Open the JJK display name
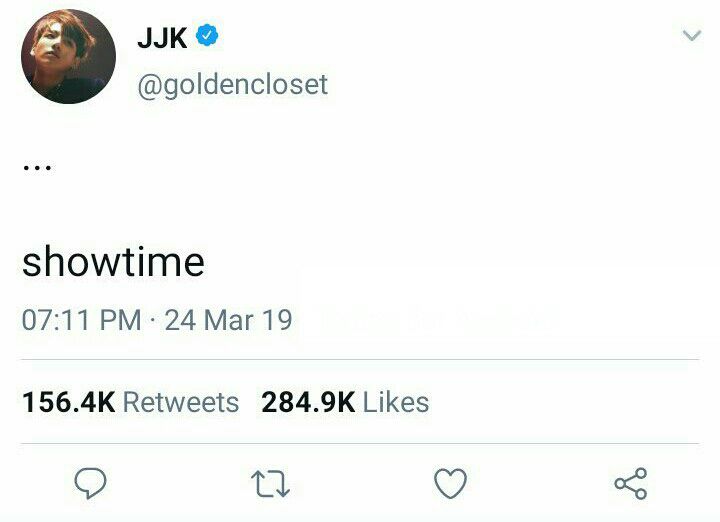 162,38
